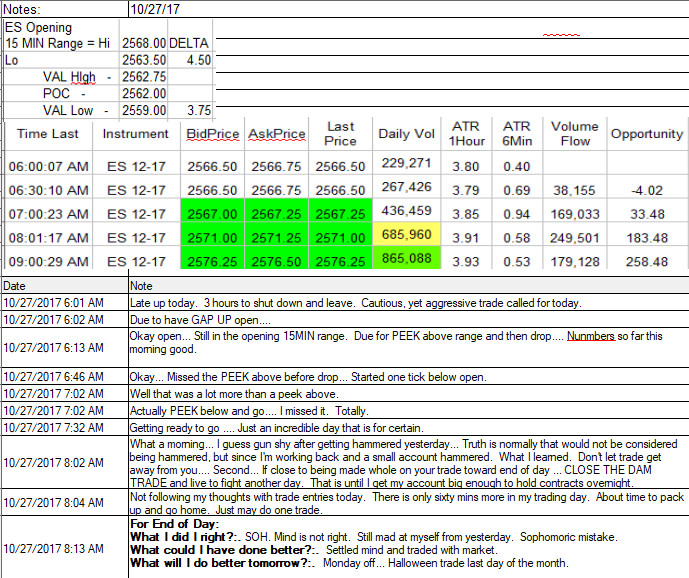Screen dimensions: 689x578
Task: Select the 10/27/2017 6:01 AM date entry
Action: [54, 303]
